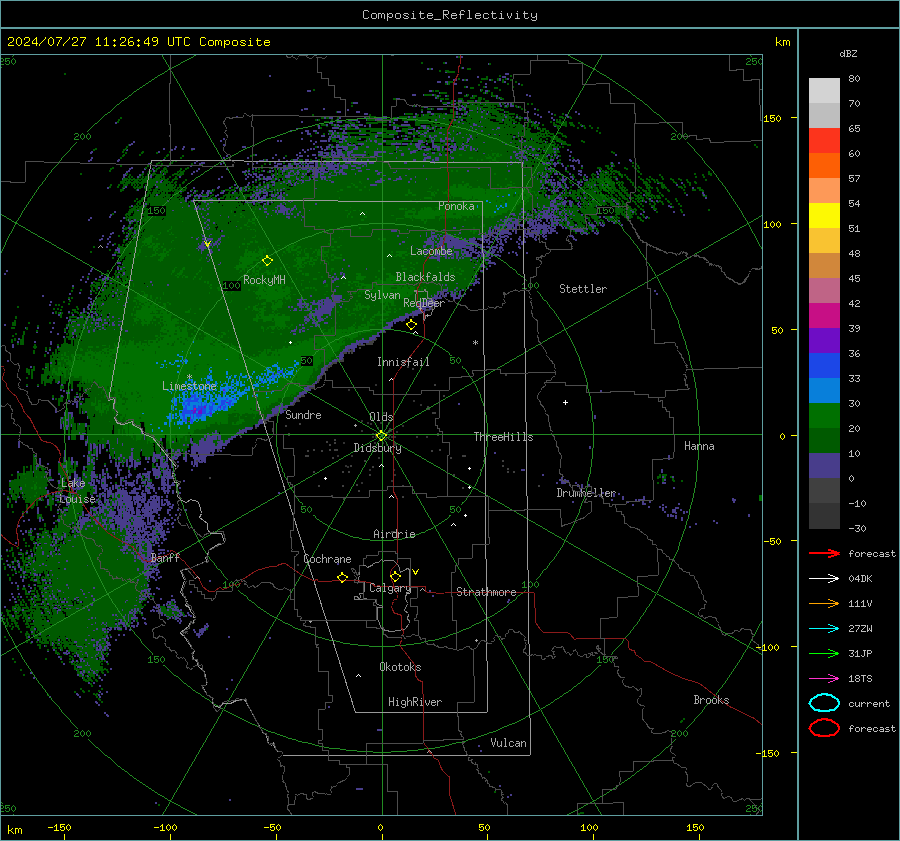
Task: Click the ThreeHills city label
Action: pos(503,437)
